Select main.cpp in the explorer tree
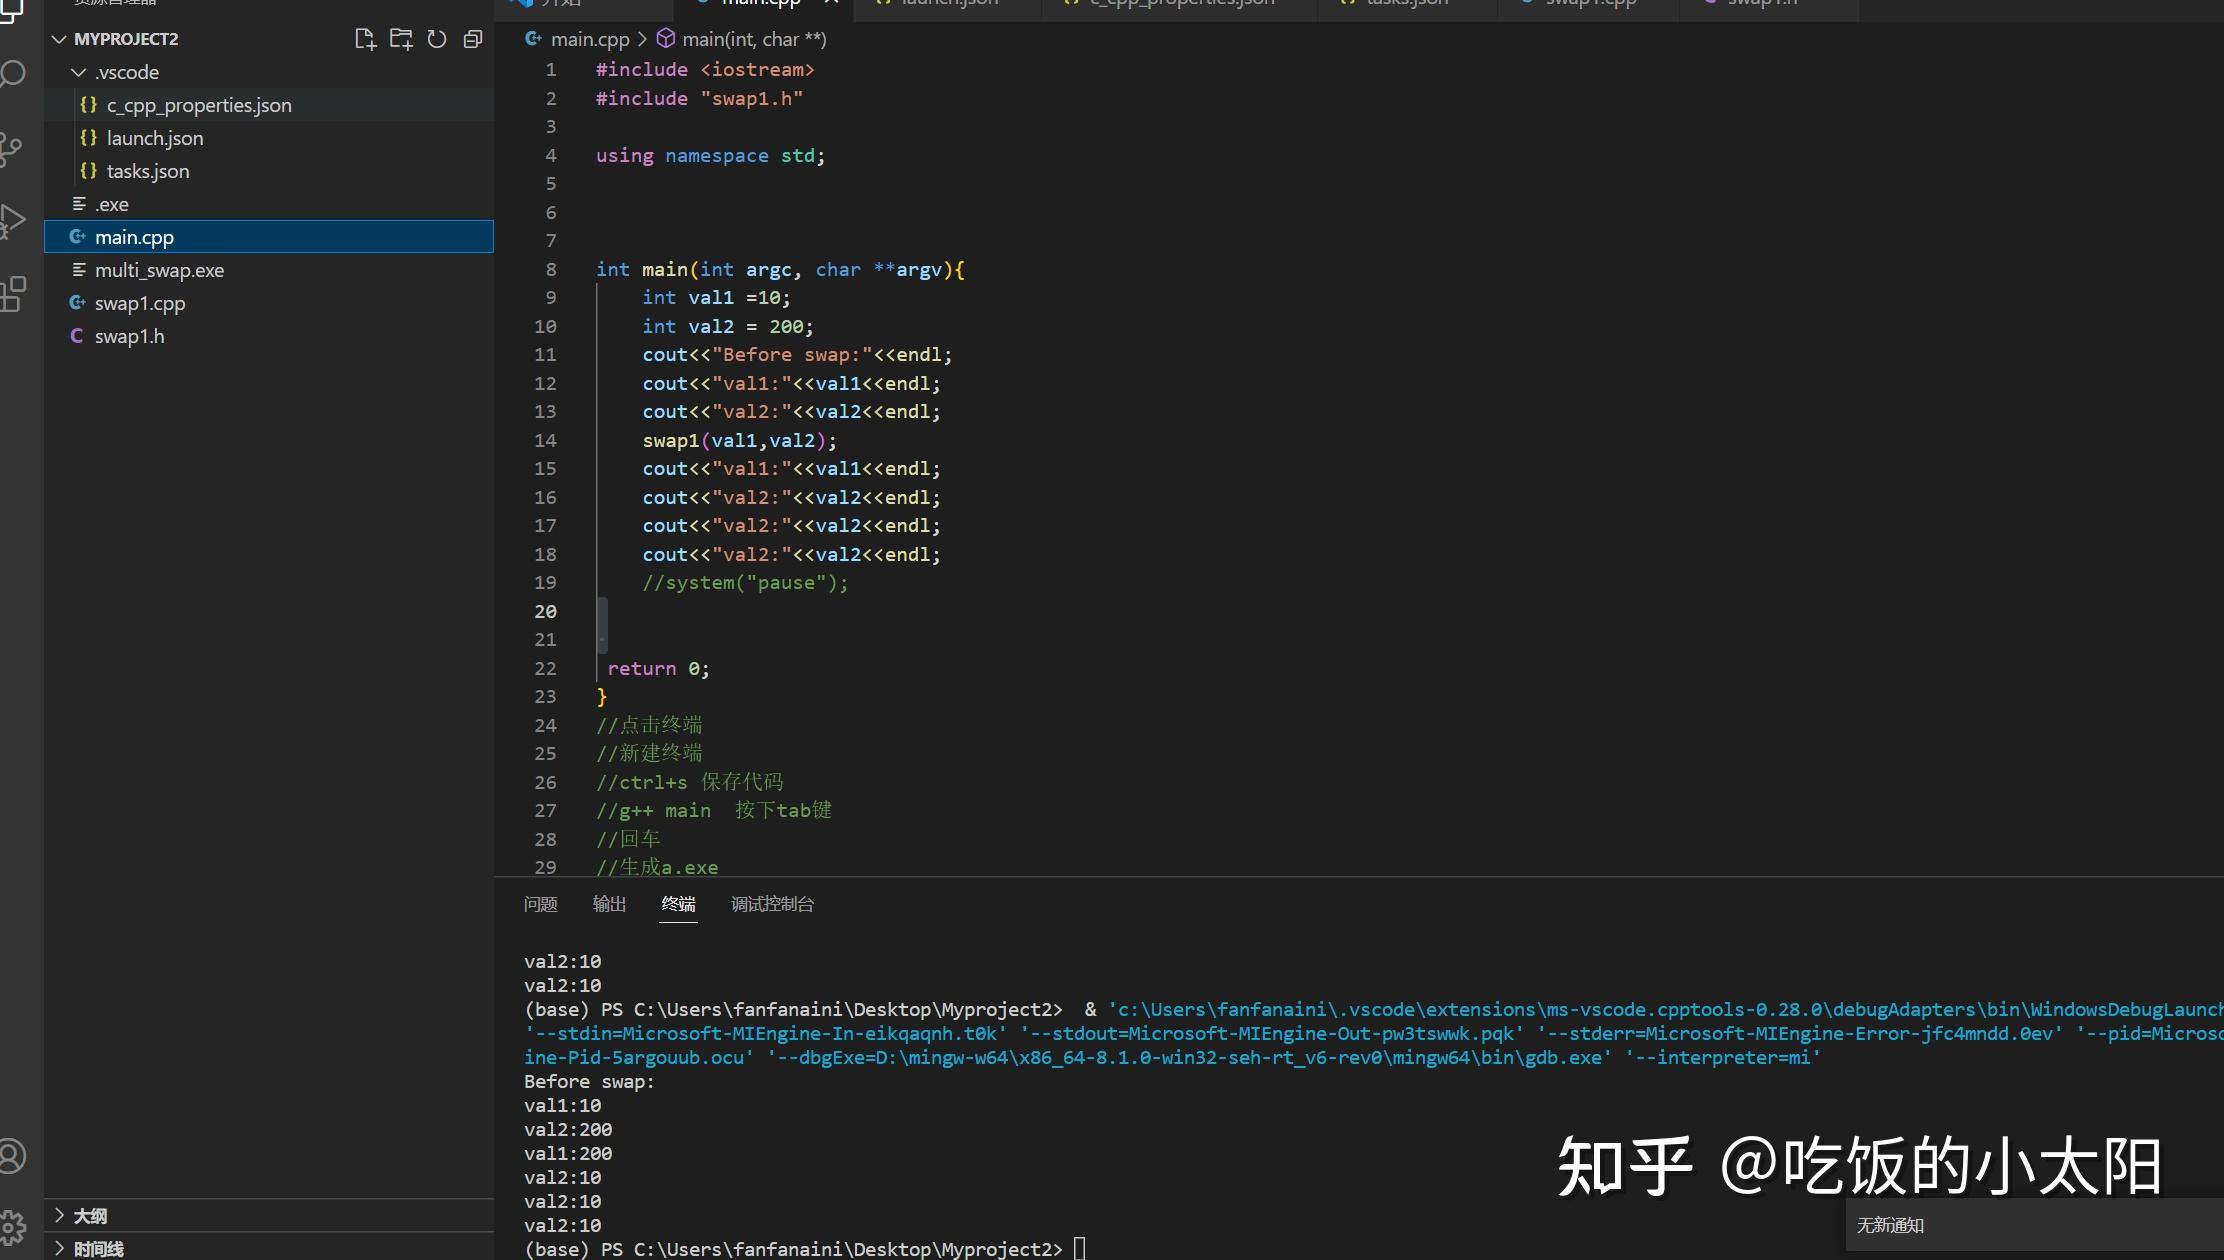This screenshot has height=1260, width=2224. [x=269, y=237]
